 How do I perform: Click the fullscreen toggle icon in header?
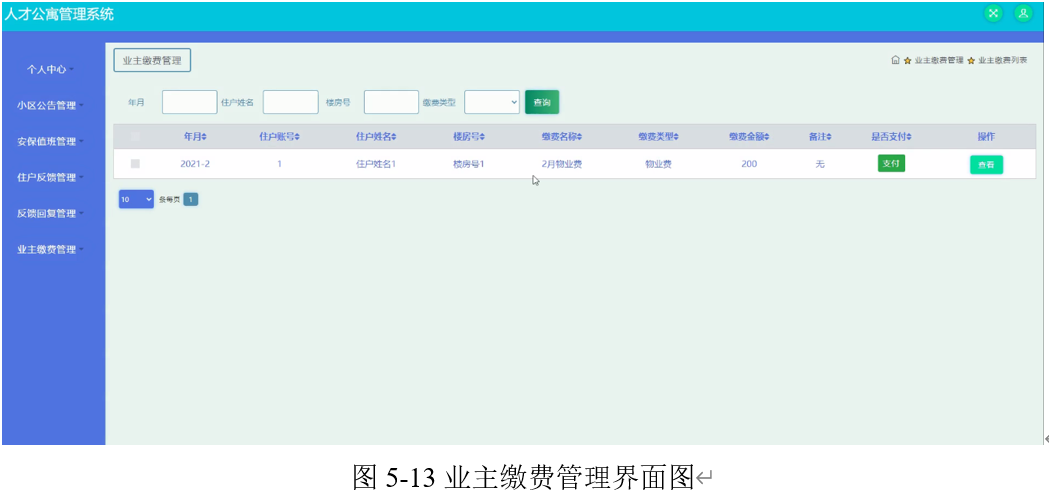(993, 13)
